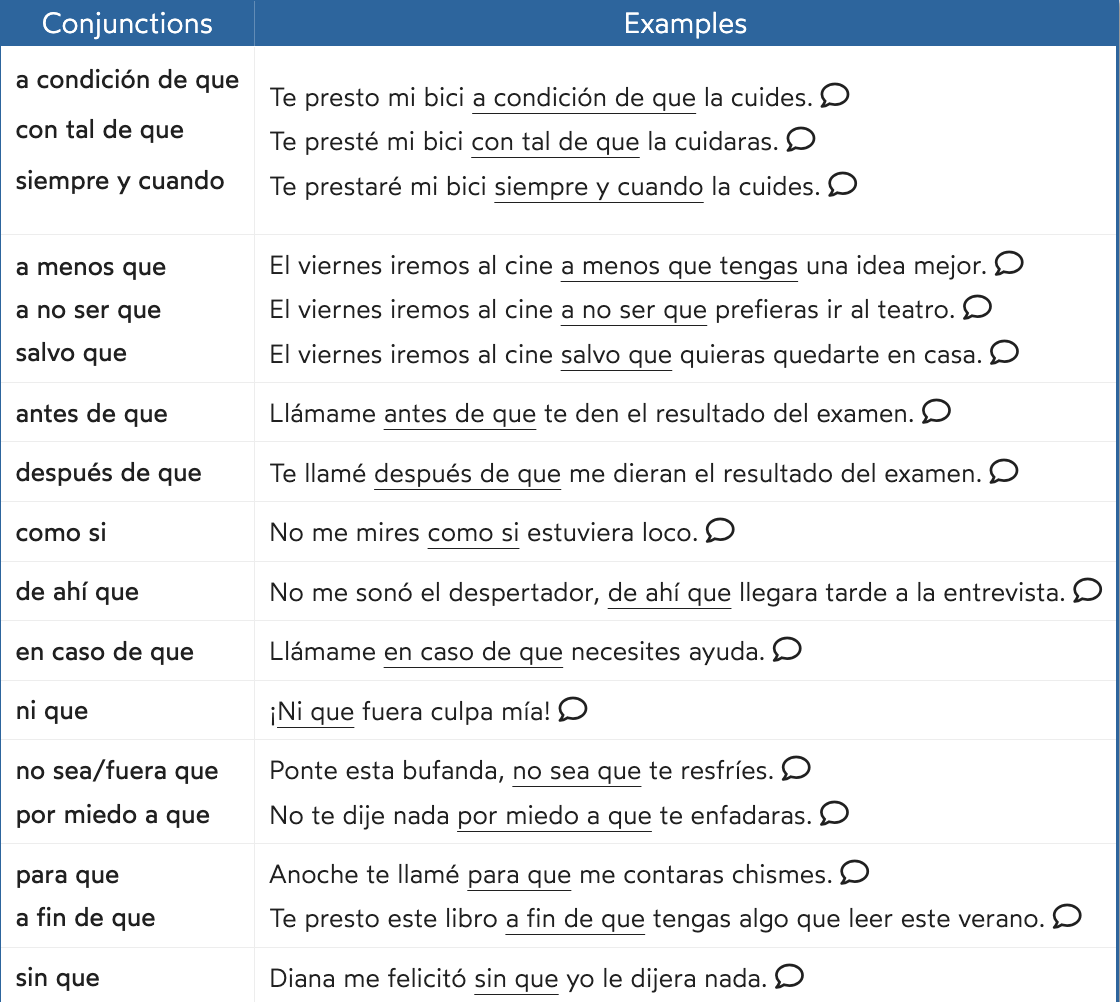Click the 'Examples' column header
Image resolution: width=1120 pixels, height=1002 pixels.
click(x=685, y=23)
